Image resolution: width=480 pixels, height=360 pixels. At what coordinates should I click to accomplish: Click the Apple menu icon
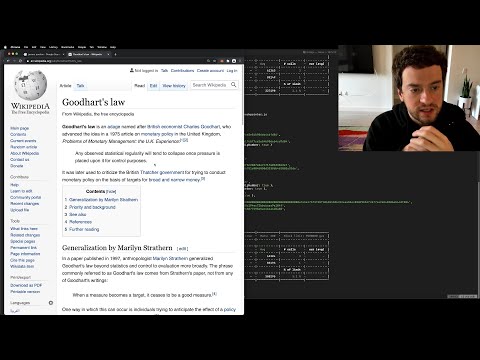5,47
